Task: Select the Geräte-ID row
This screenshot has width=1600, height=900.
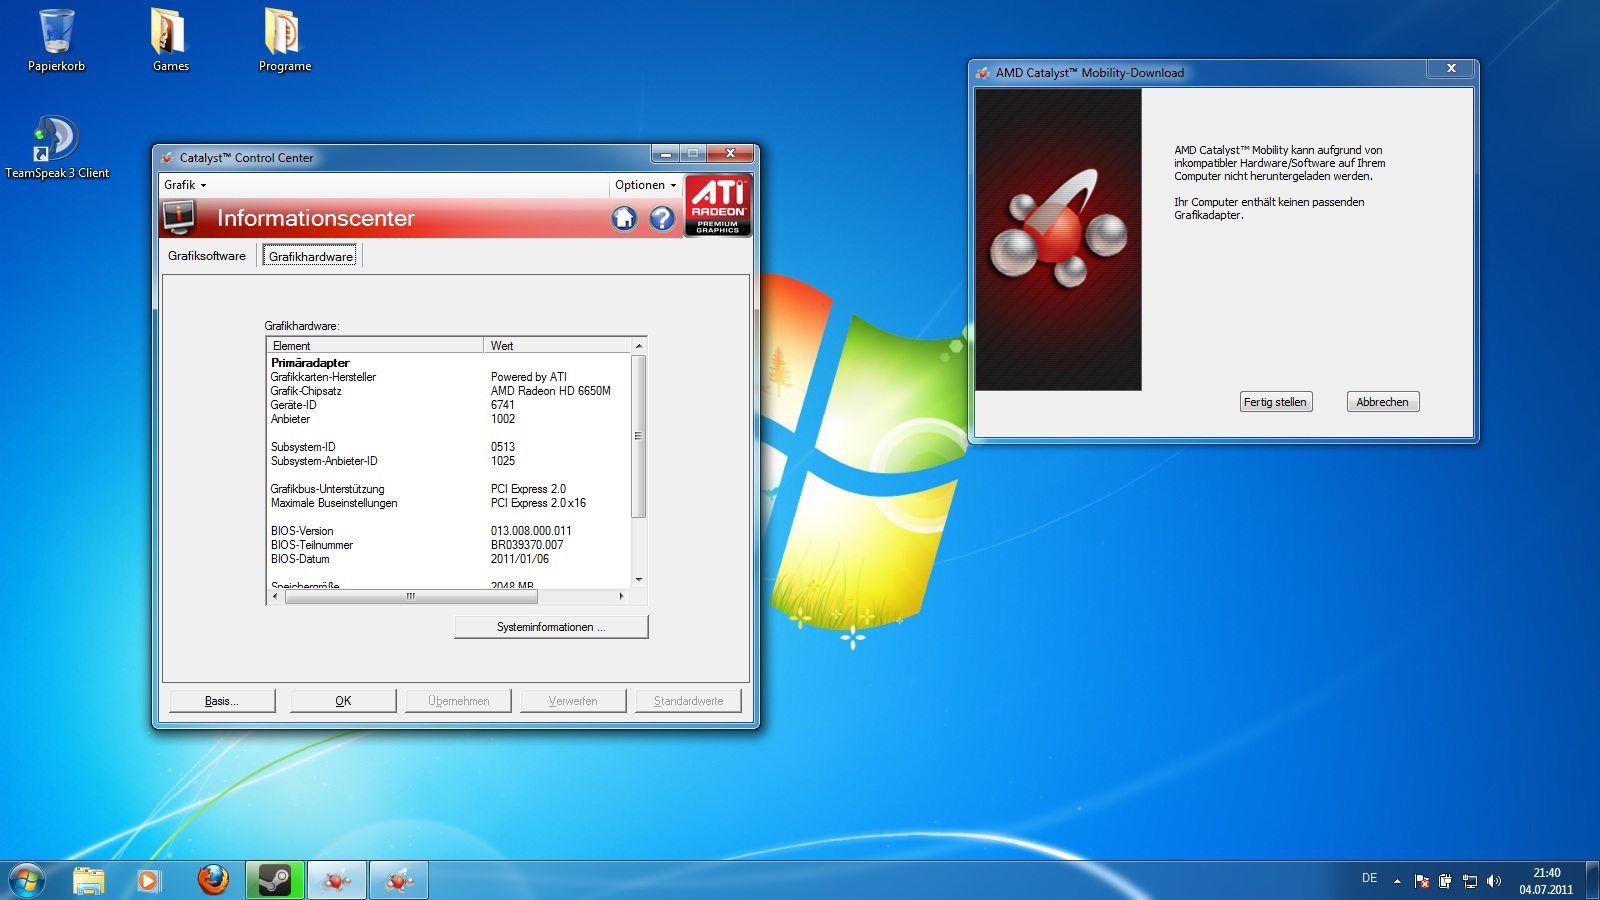Action: point(449,405)
